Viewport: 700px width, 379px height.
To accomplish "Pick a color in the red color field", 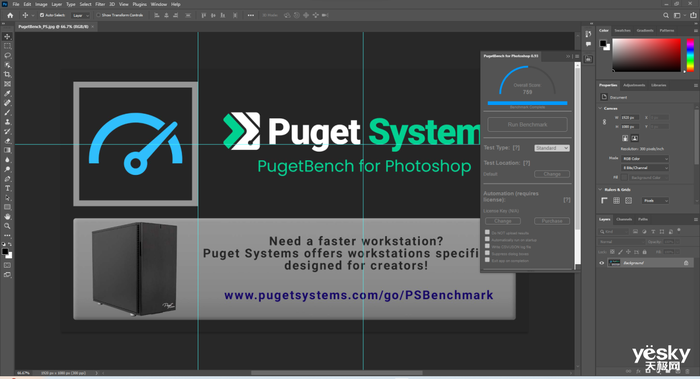I will pos(646,55).
